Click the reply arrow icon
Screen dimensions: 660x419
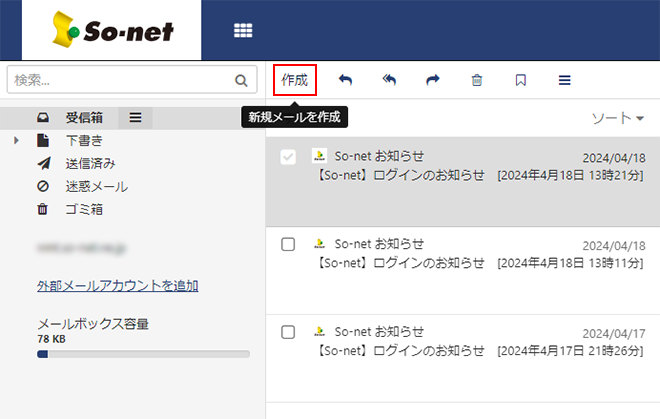point(345,80)
